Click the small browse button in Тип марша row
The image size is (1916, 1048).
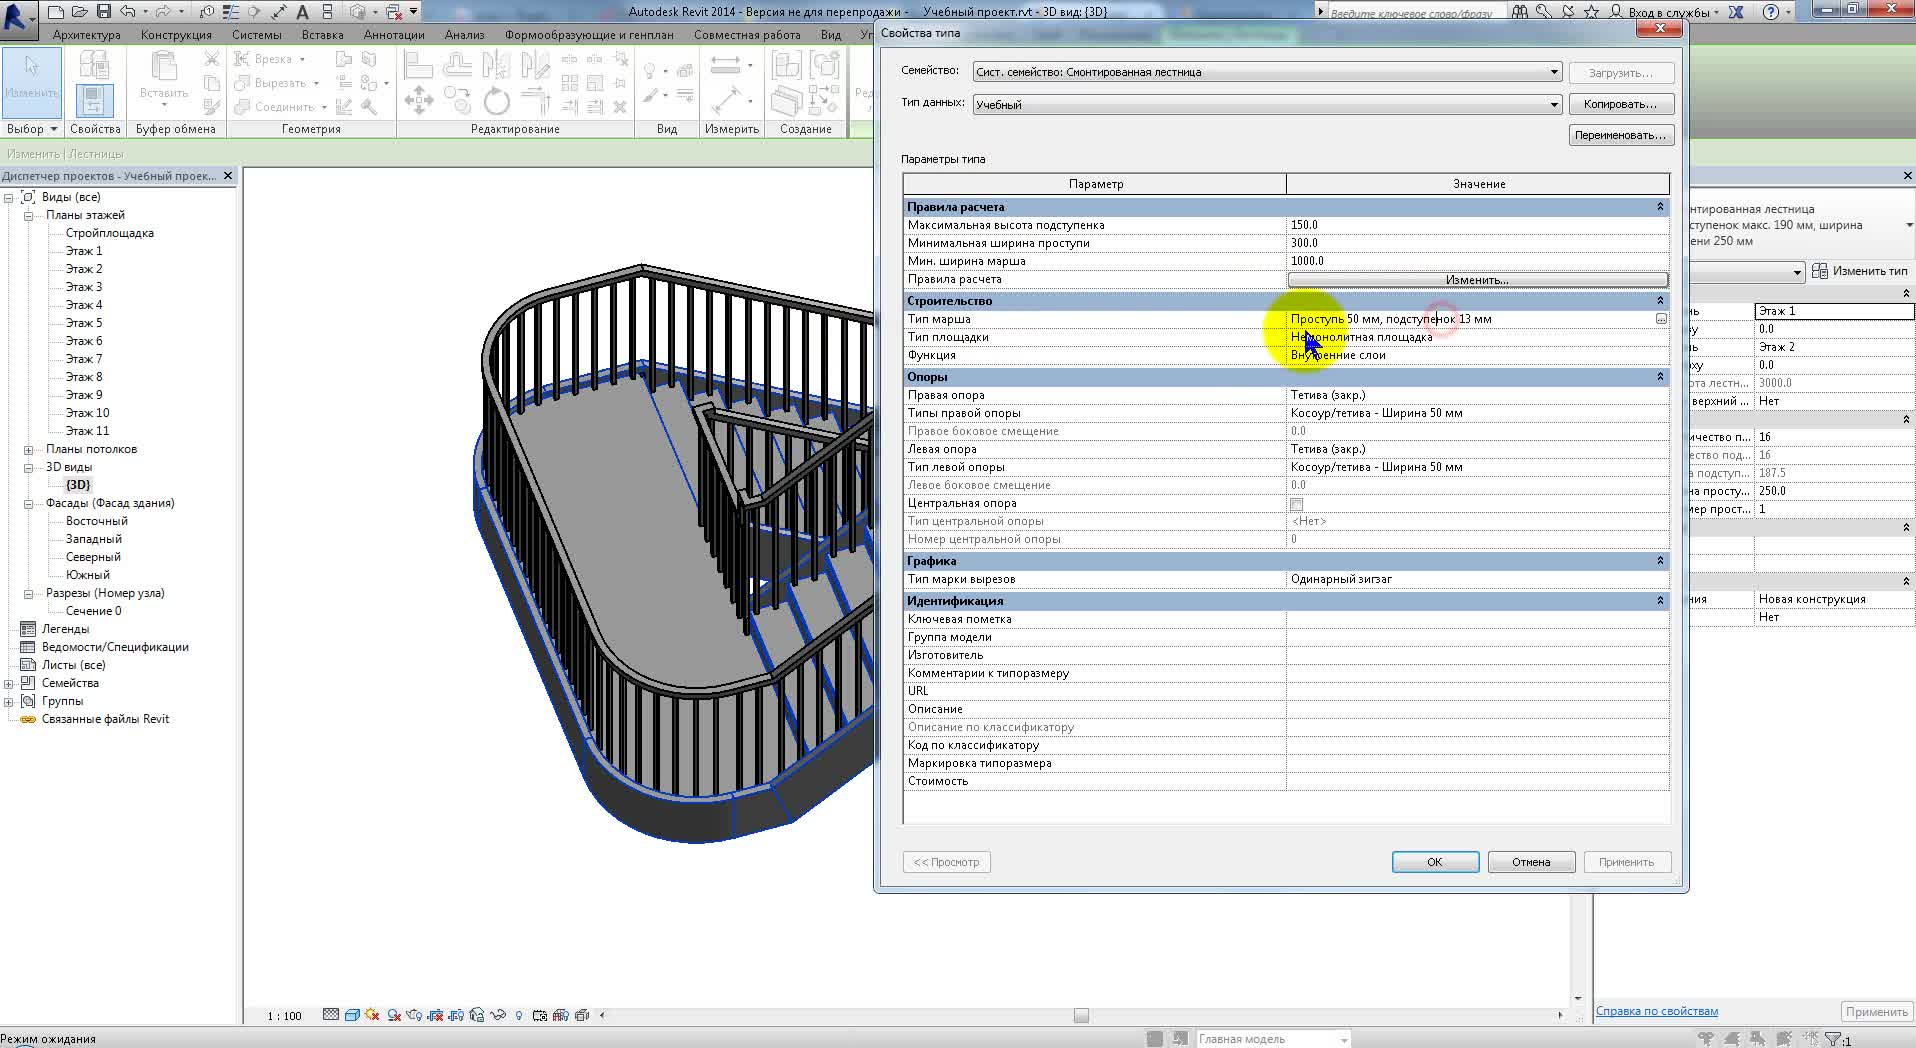click(1661, 319)
